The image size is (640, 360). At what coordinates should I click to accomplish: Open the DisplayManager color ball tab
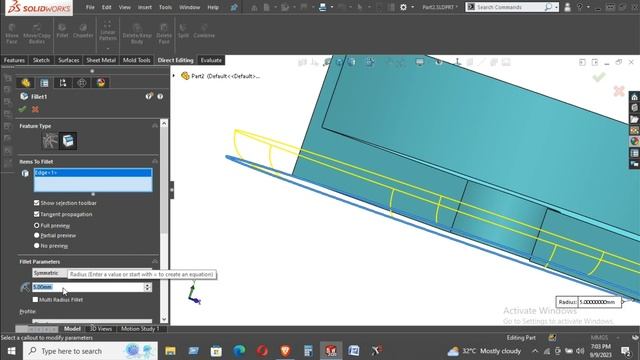click(101, 83)
